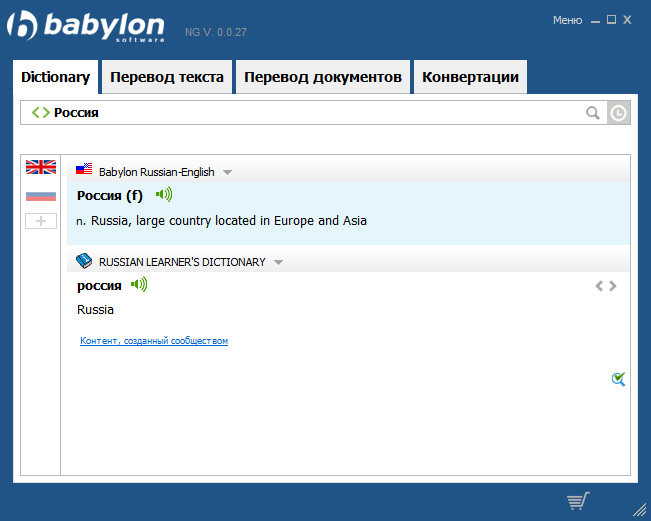
Task: Click the swap direction arrows beside Россия
Action: pos(40,113)
